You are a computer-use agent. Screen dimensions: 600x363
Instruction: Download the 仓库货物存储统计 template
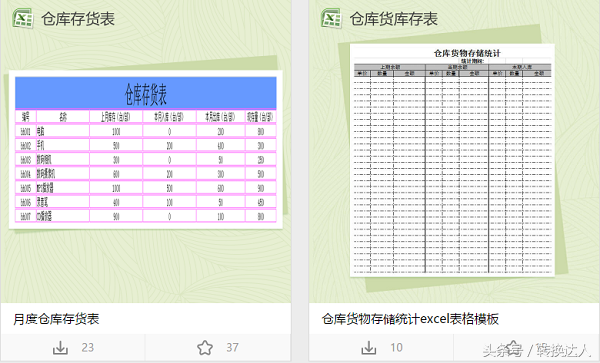pyautogui.click(x=368, y=347)
